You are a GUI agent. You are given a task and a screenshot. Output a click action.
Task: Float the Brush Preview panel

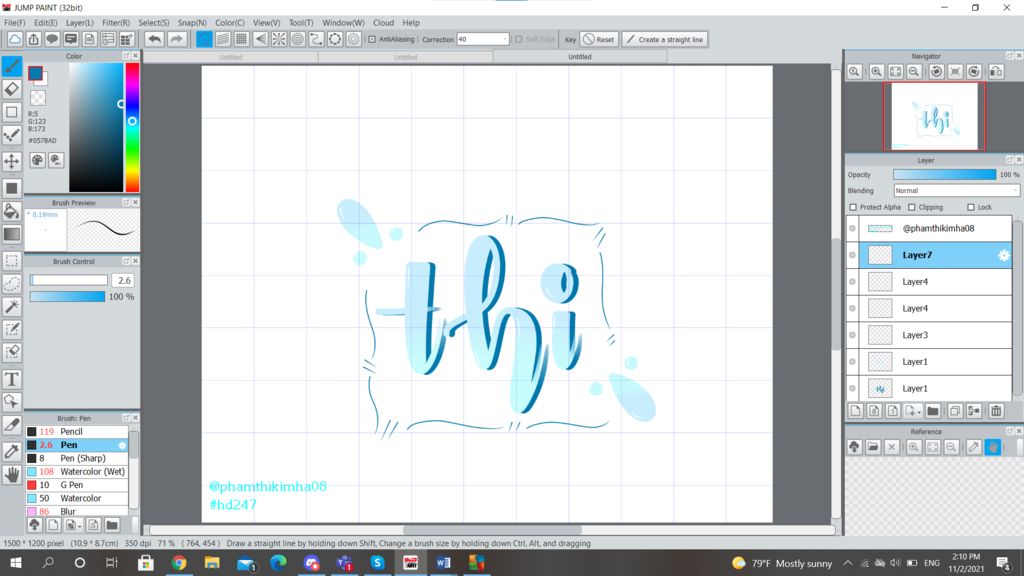coord(126,202)
